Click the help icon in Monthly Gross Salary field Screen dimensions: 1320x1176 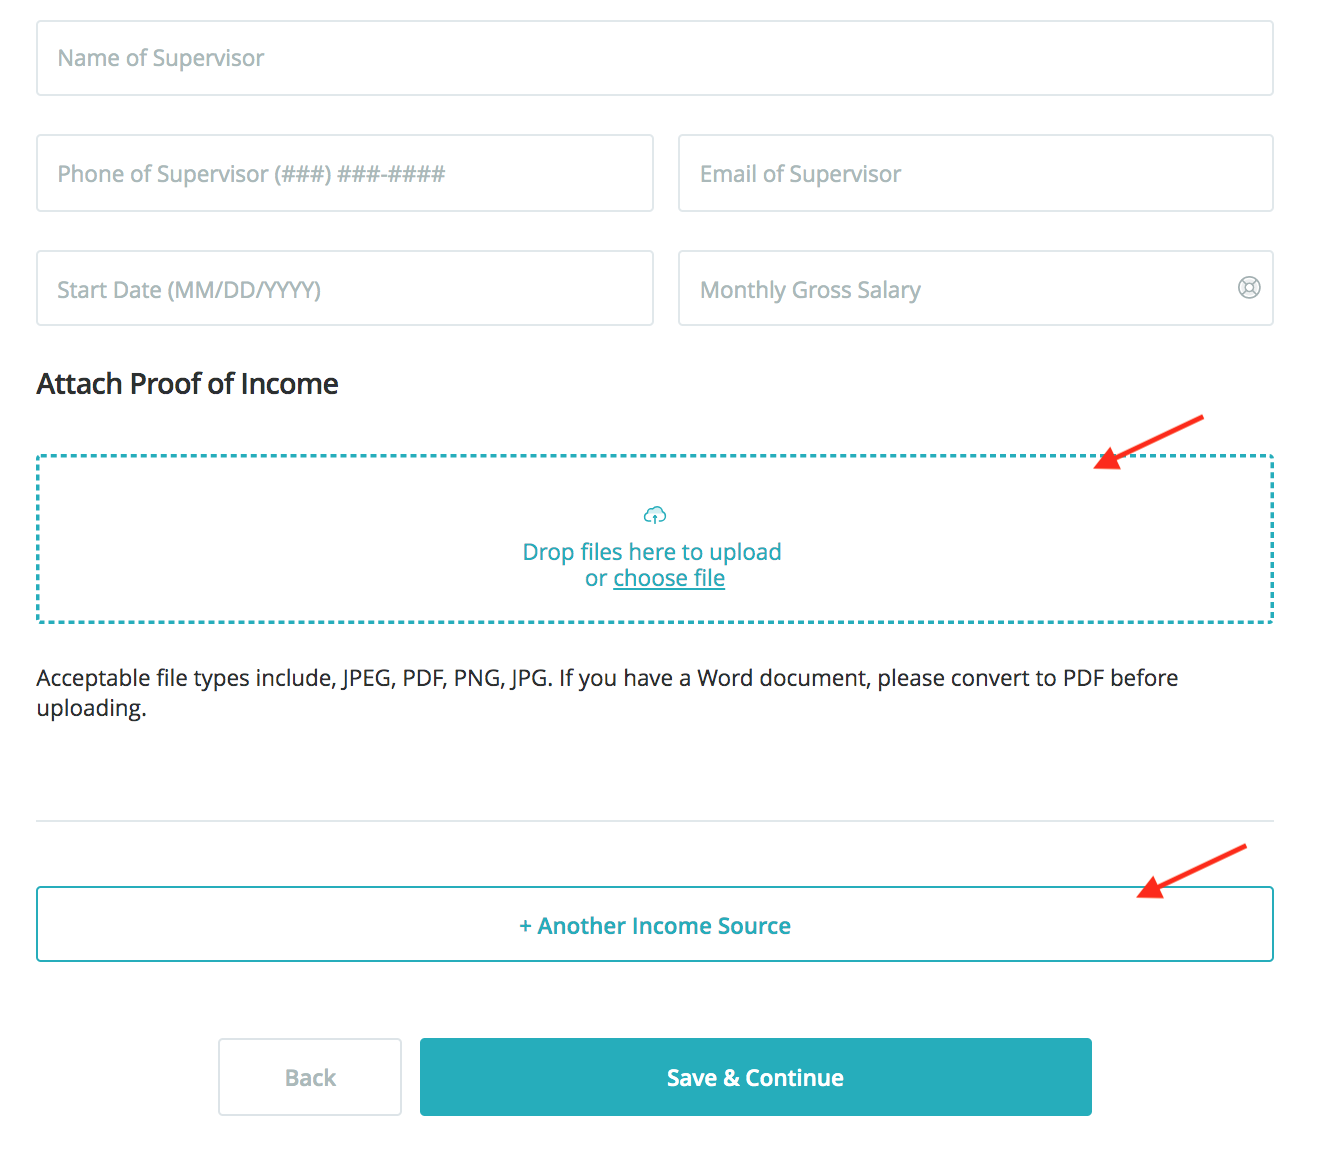point(1249,288)
